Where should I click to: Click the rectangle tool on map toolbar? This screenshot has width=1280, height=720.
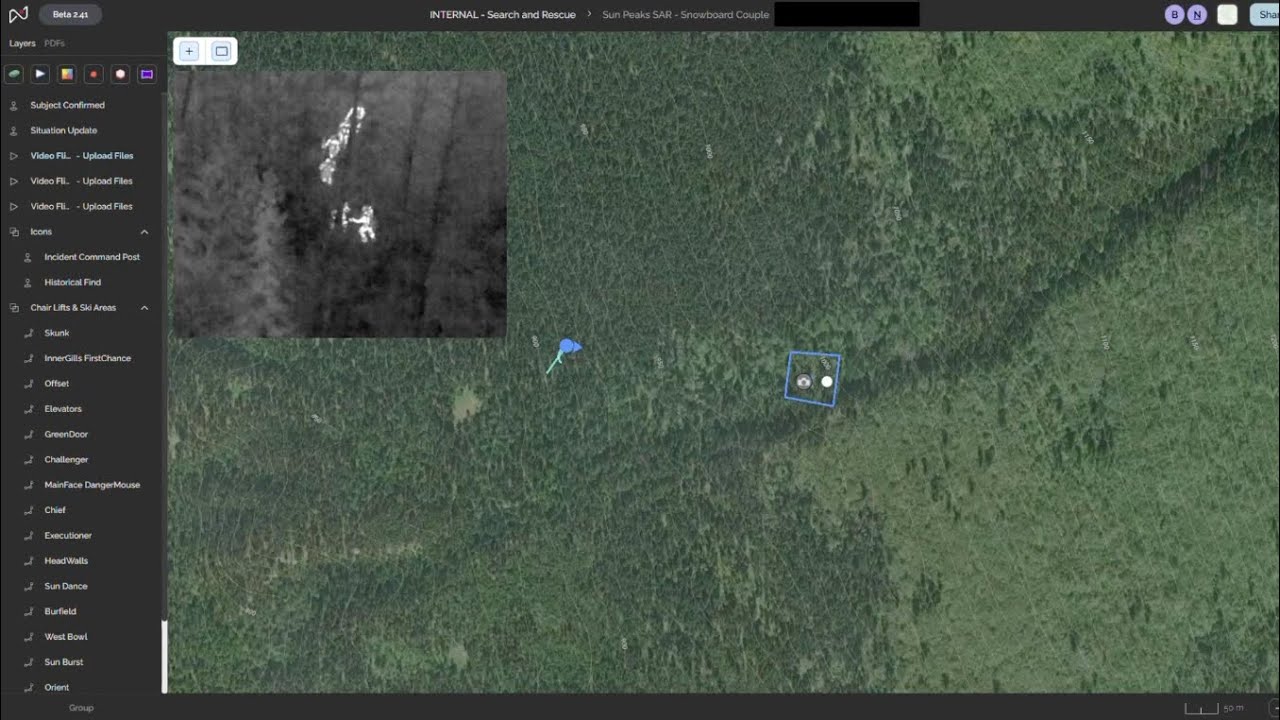pos(222,51)
